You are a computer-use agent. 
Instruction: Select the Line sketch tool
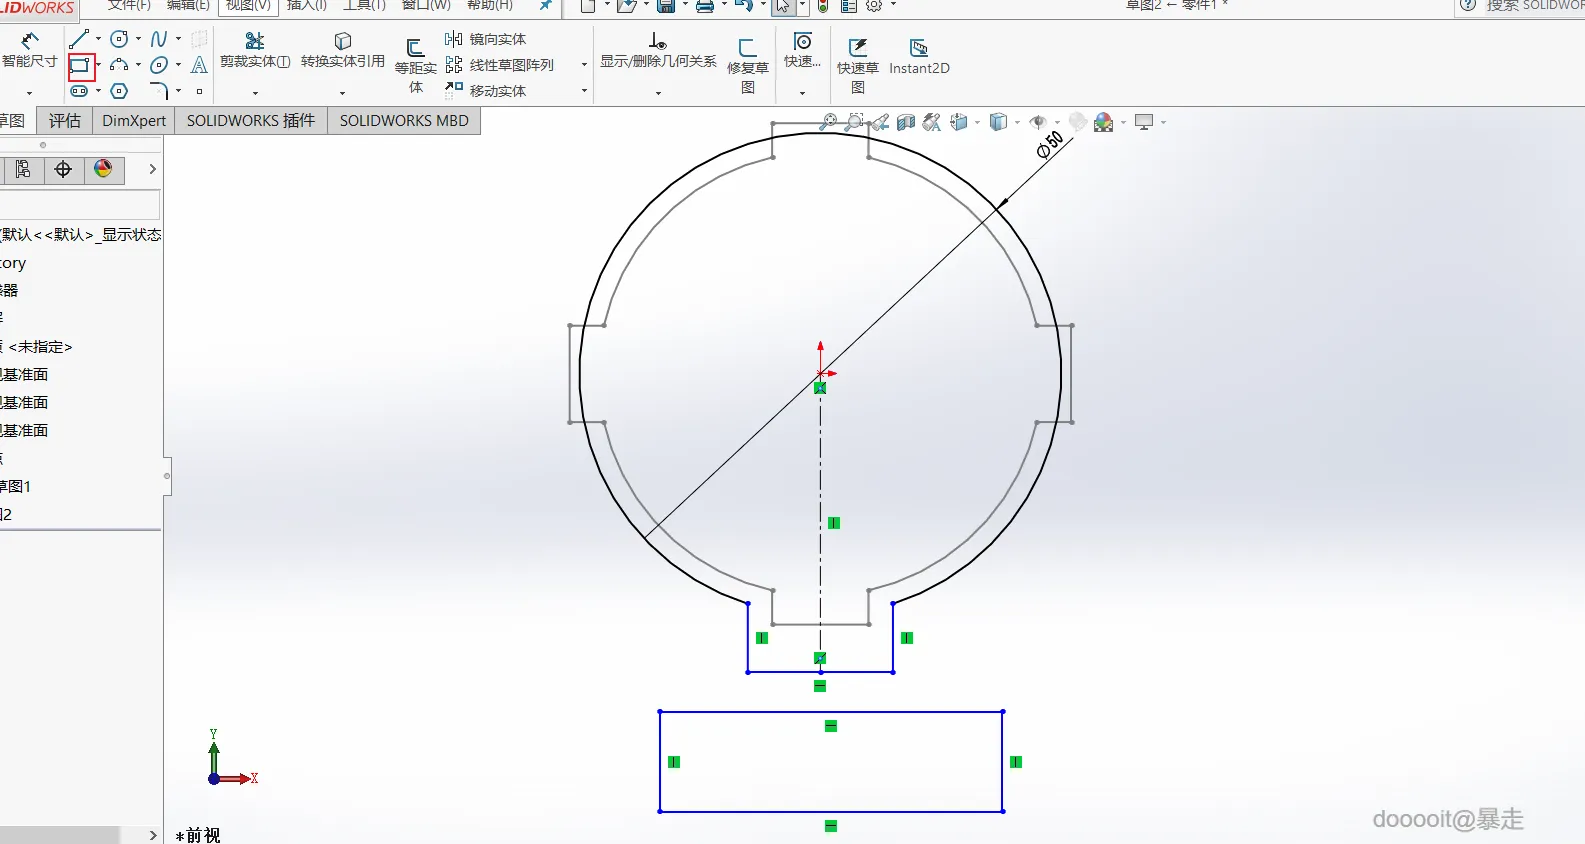tap(79, 39)
